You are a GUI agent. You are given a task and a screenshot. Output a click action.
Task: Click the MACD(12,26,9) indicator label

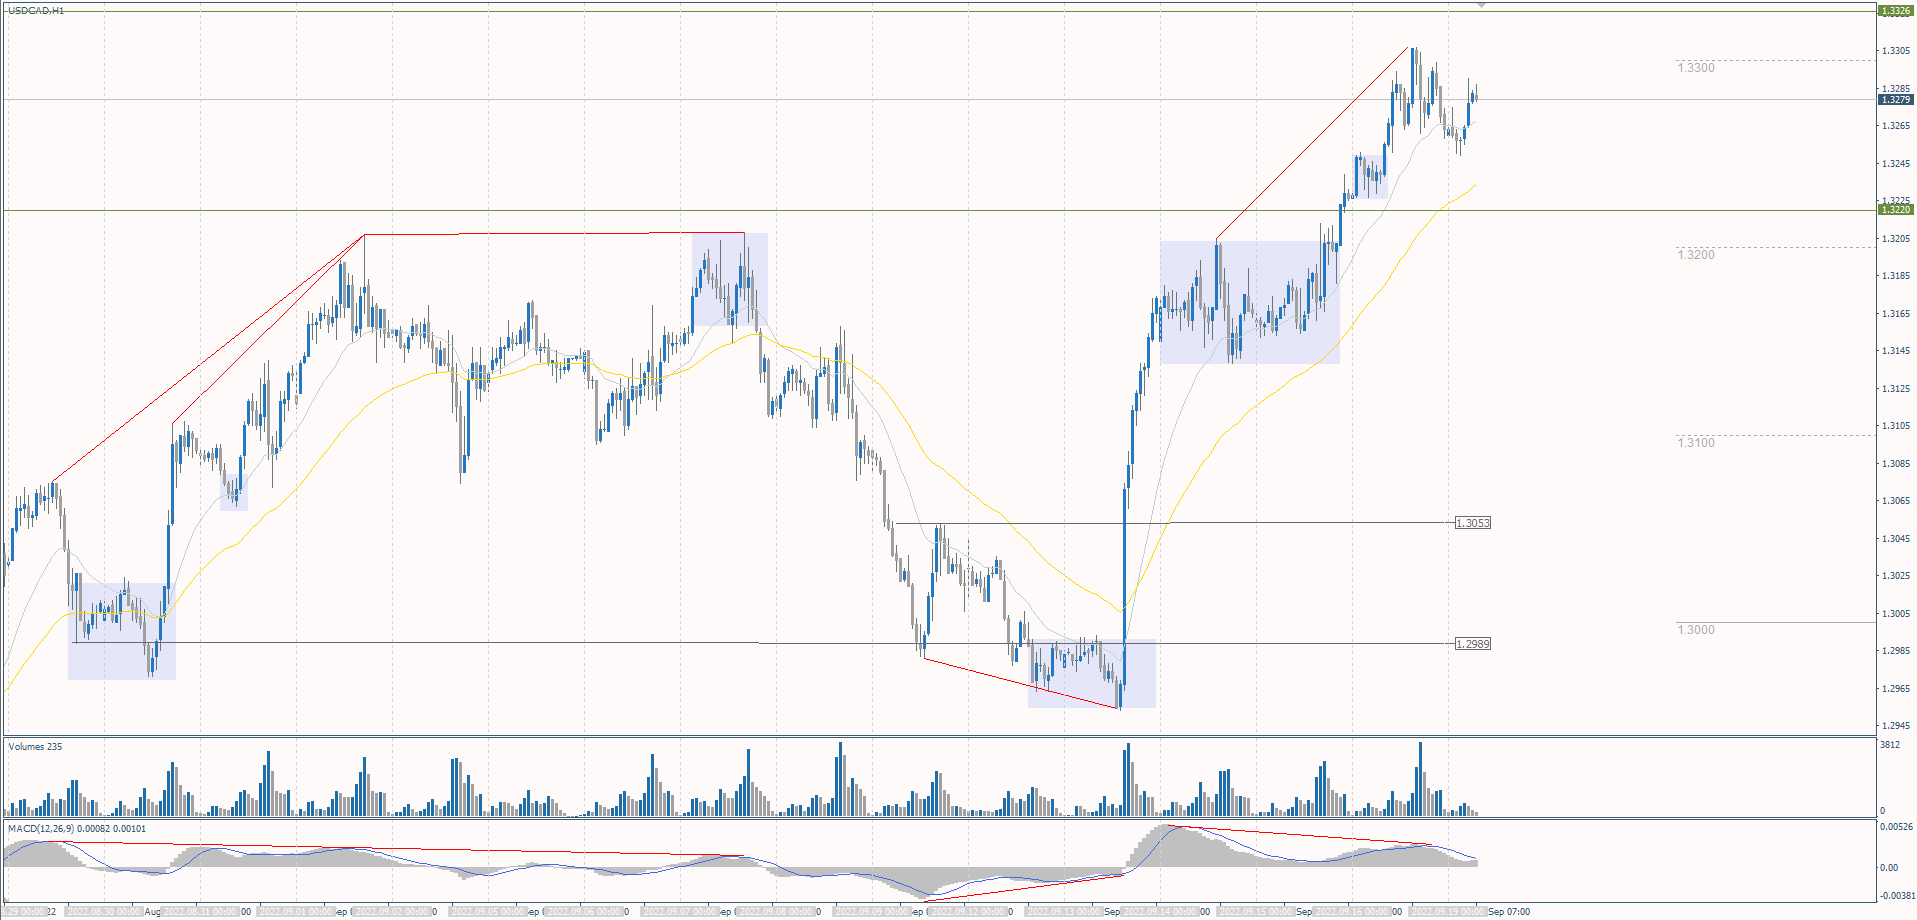point(77,829)
